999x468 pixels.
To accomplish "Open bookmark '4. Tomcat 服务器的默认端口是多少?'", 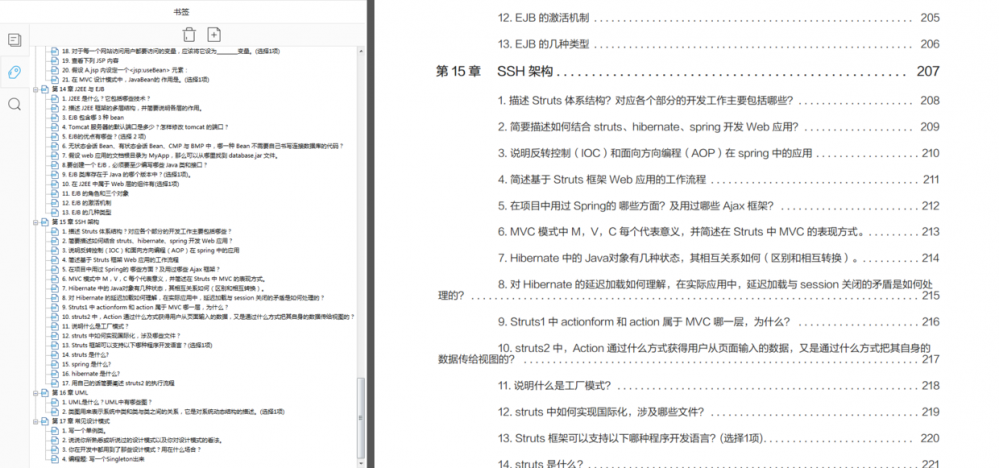I will [x=145, y=127].
